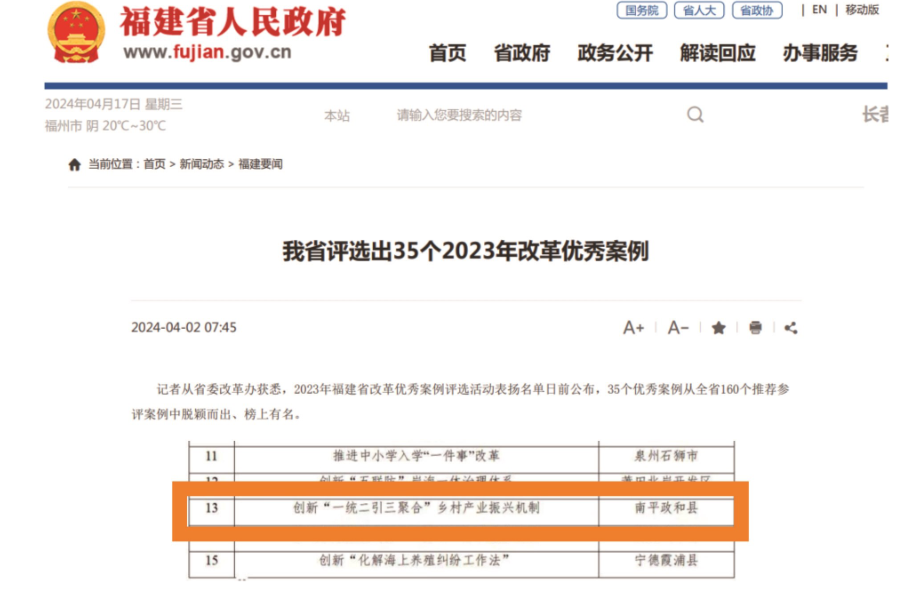Open the 省政府 navigation menu

click(x=521, y=54)
